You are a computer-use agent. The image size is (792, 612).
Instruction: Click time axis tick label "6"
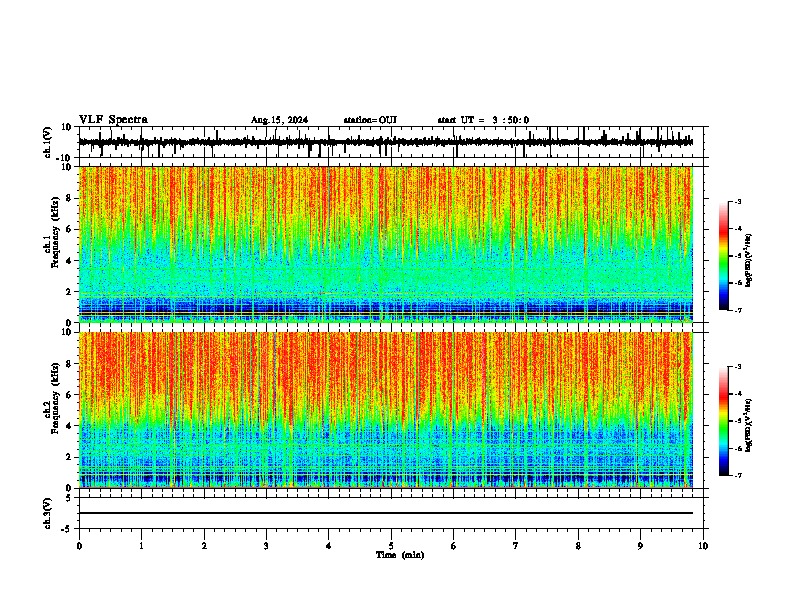coord(454,546)
